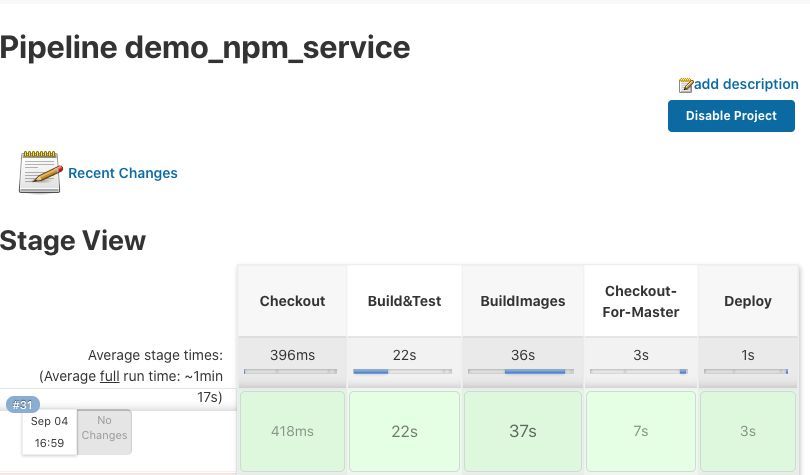Image resolution: width=810 pixels, height=475 pixels.
Task: Click the BuildImages average time progress bar
Action: pyautogui.click(x=523, y=372)
